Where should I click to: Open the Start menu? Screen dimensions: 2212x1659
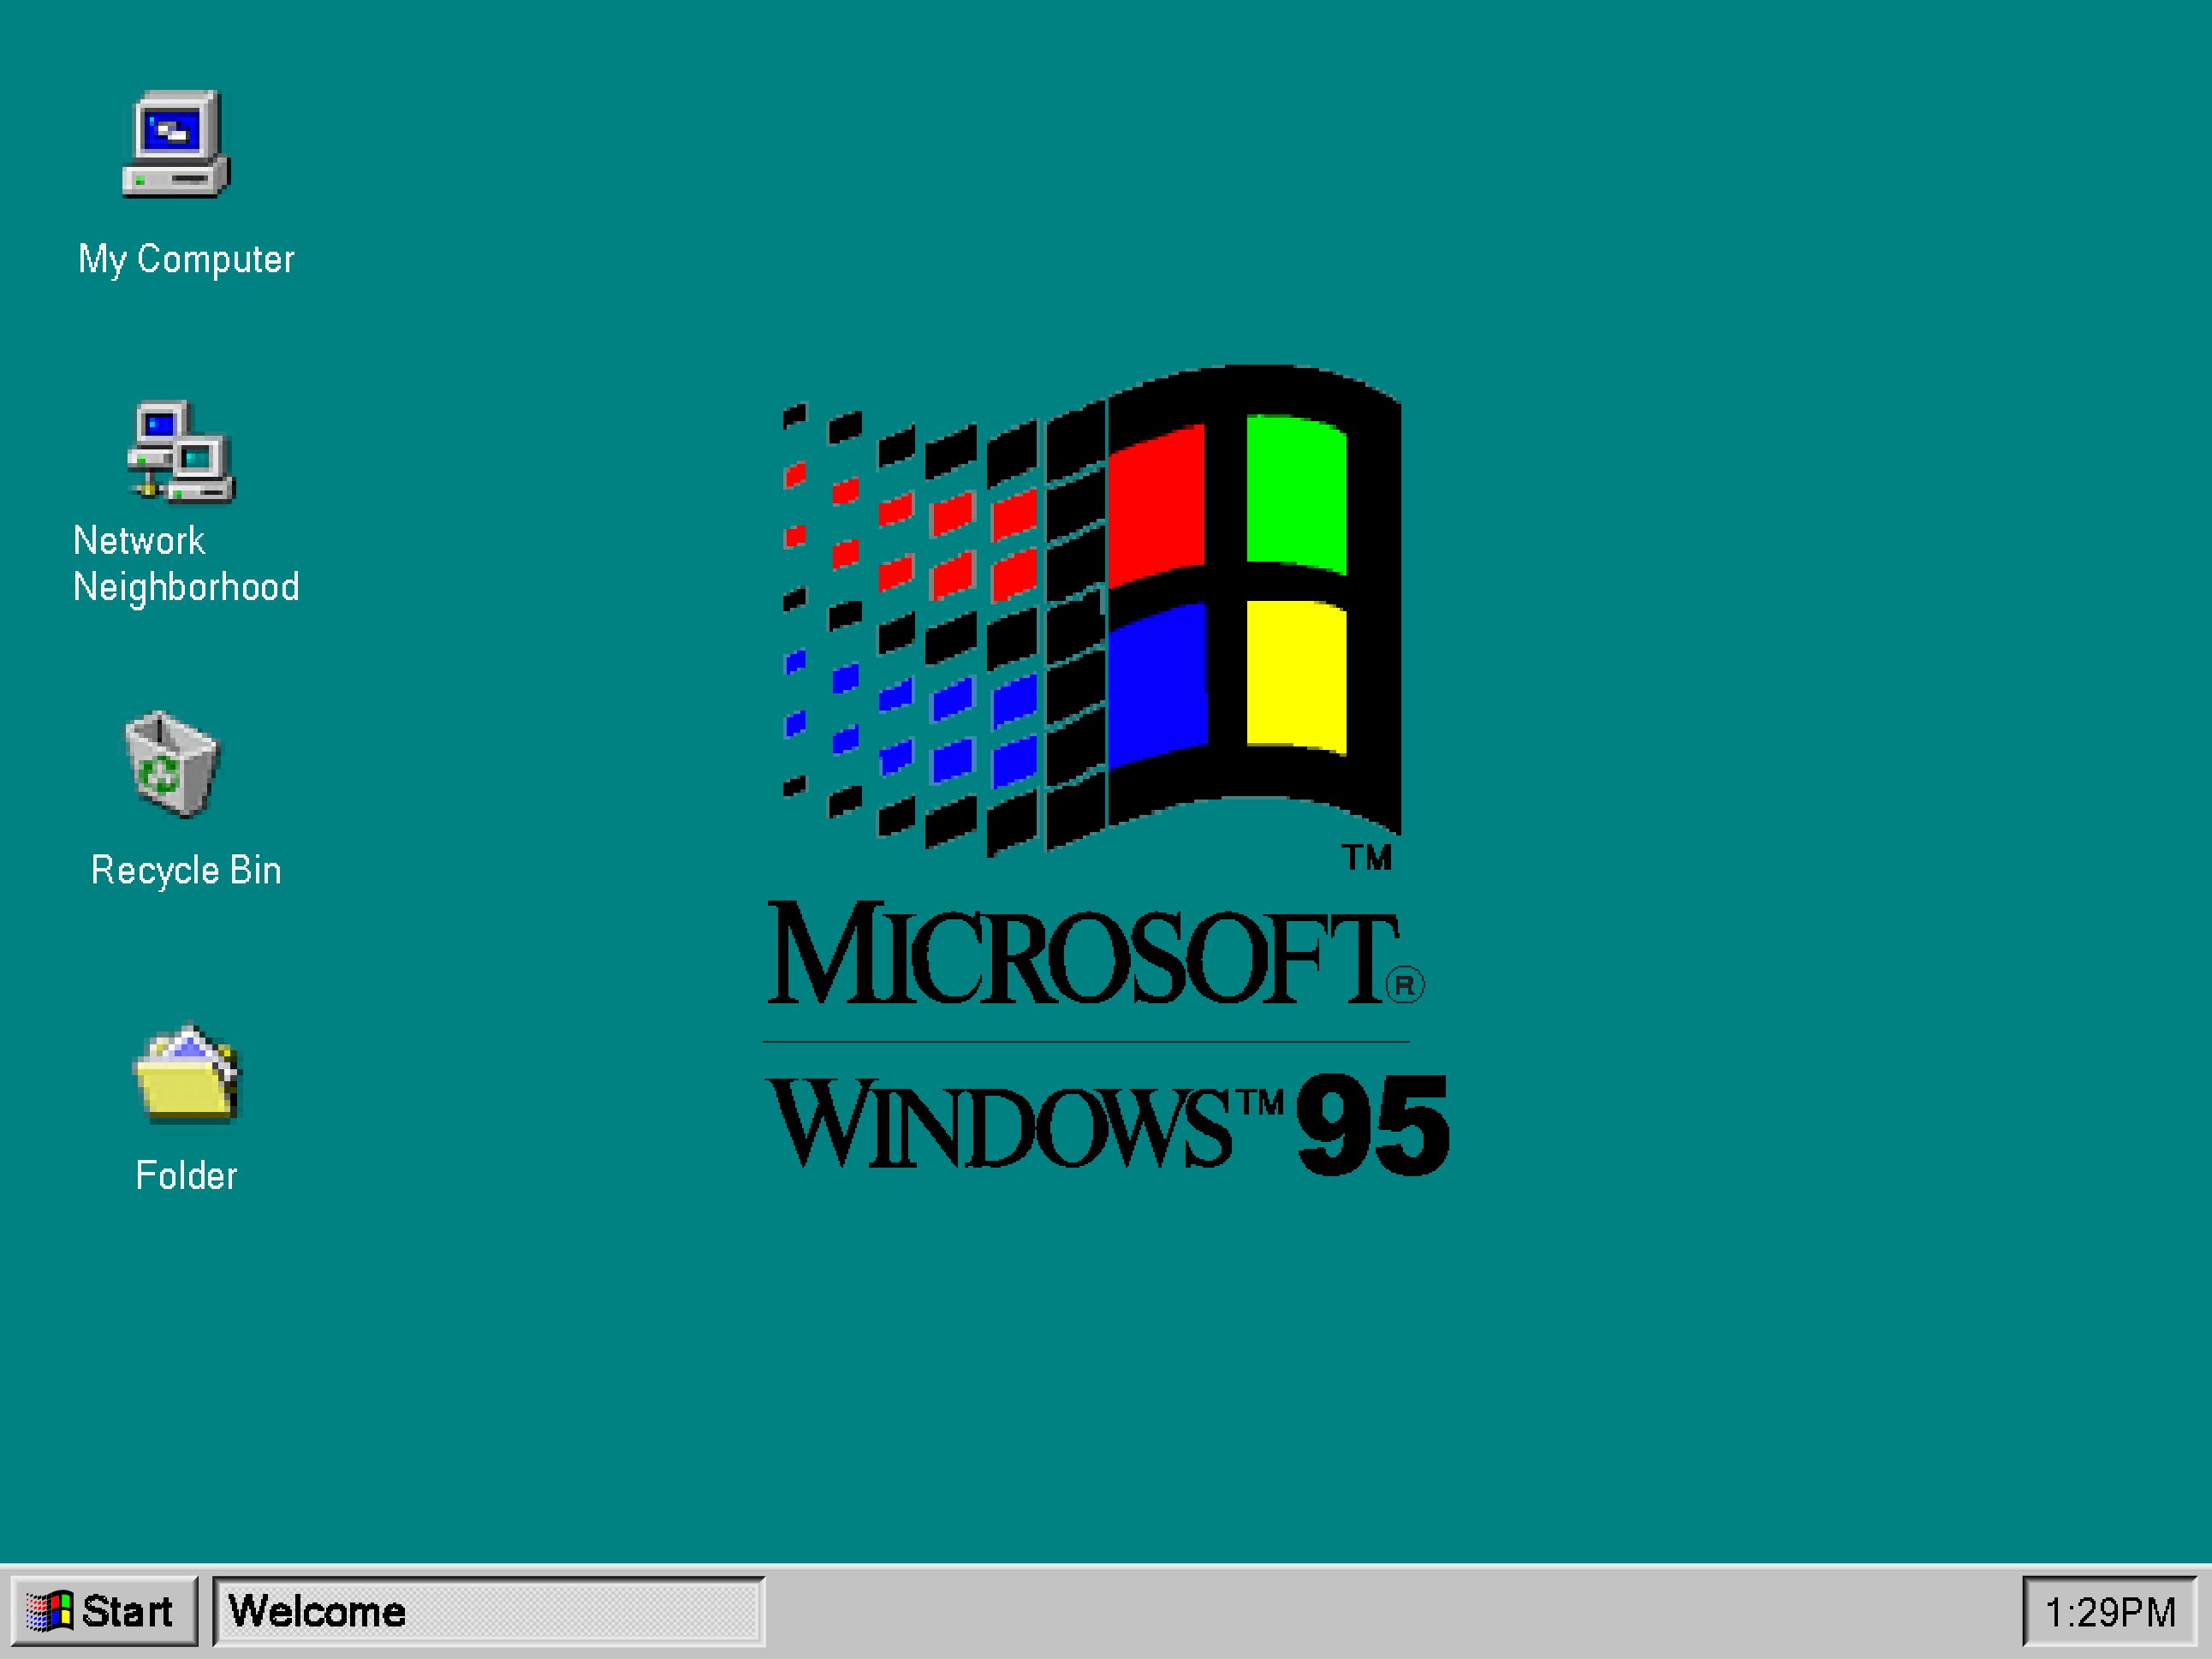(105, 1611)
